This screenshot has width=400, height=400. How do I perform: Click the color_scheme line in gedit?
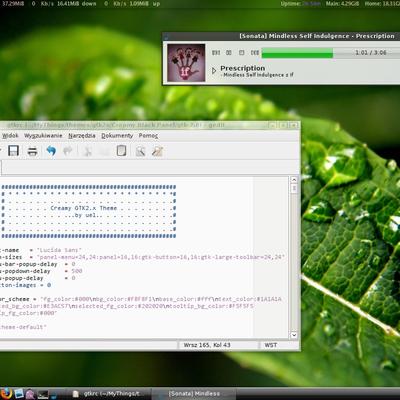pyautogui.click(x=141, y=299)
